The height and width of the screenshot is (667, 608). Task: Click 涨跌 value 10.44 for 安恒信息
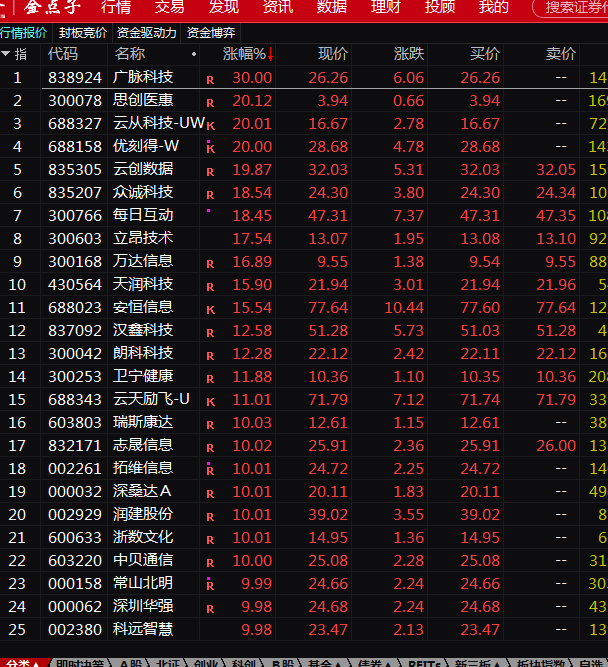pyautogui.click(x=404, y=307)
